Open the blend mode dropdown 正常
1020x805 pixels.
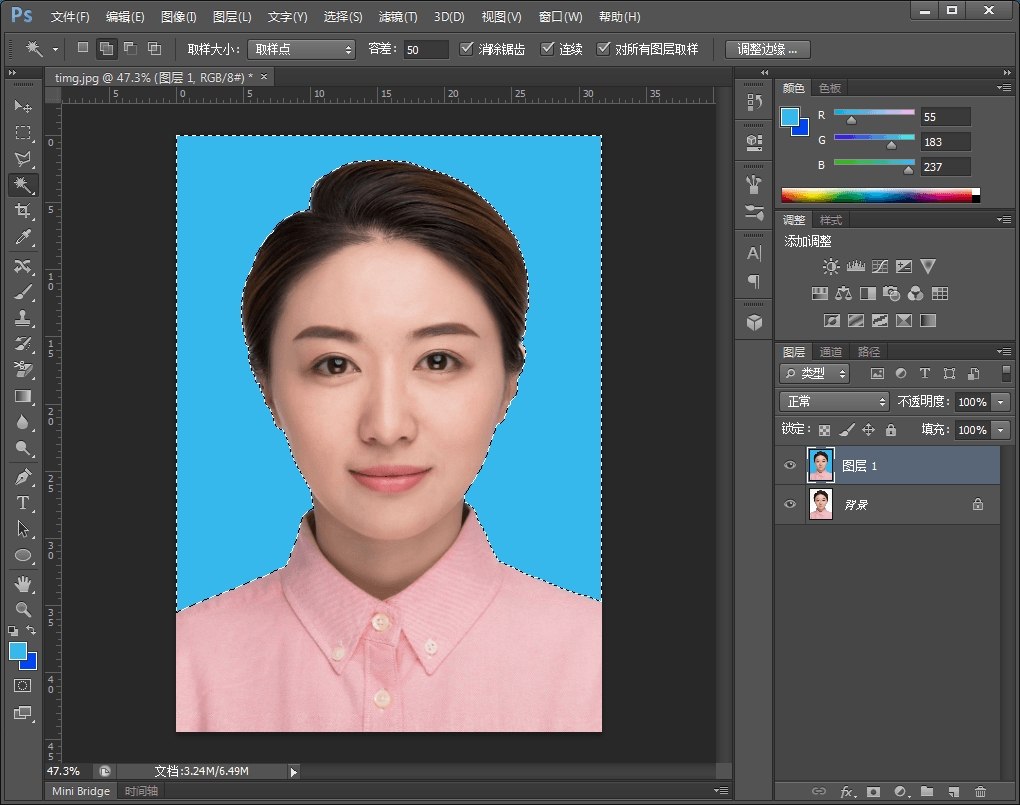click(x=834, y=402)
